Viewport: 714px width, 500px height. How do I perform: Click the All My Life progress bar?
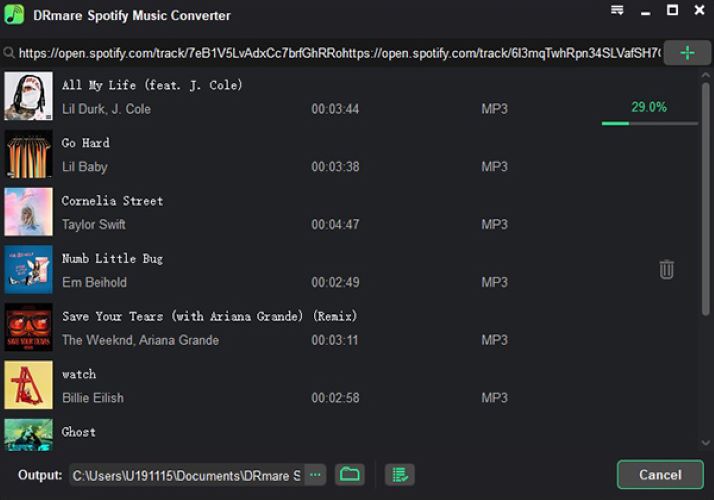click(649, 123)
